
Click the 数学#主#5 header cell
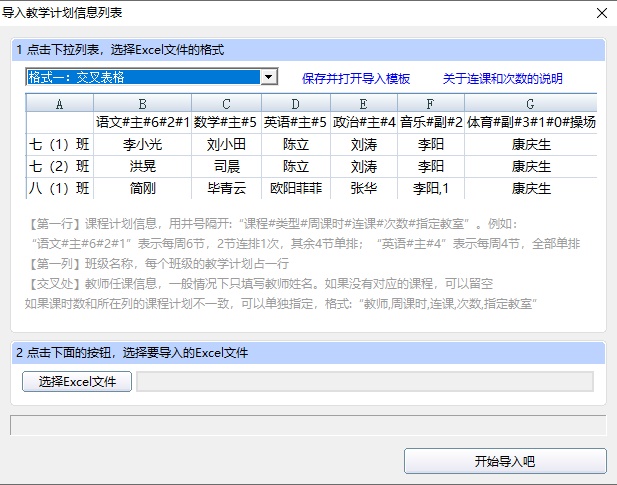point(226,122)
